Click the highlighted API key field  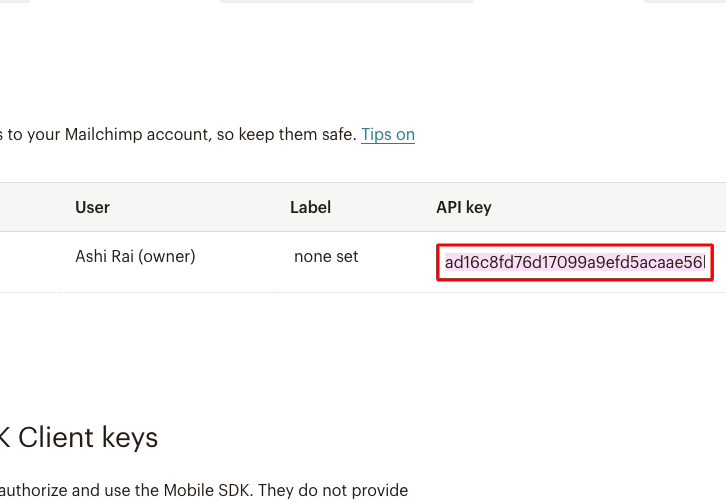point(574,263)
